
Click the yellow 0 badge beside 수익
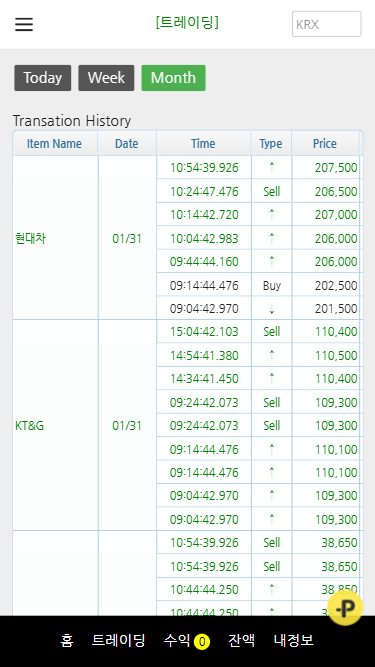[x=202, y=641]
